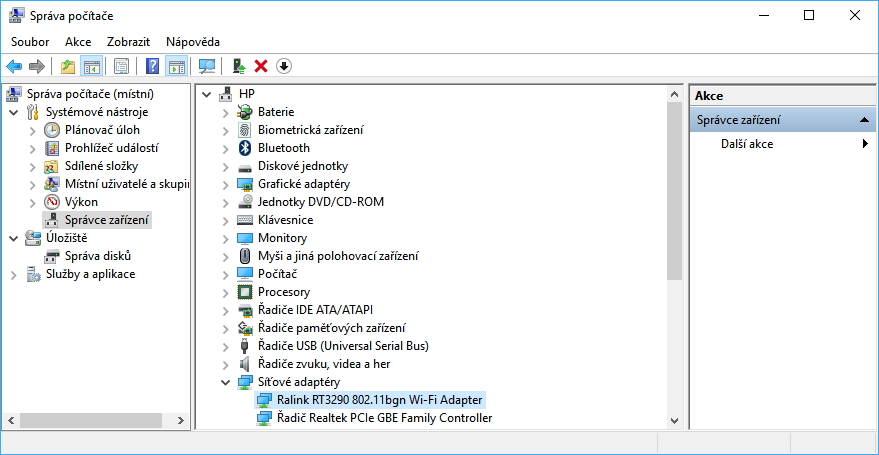Click device list scrollbar down arrow
The width and height of the screenshot is (879, 455).
[x=674, y=421]
